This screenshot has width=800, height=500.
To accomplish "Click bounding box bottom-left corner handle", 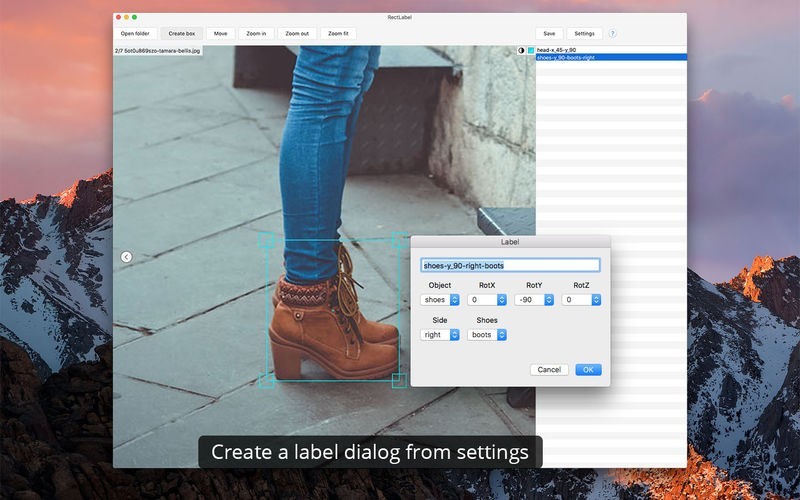I will tap(267, 380).
